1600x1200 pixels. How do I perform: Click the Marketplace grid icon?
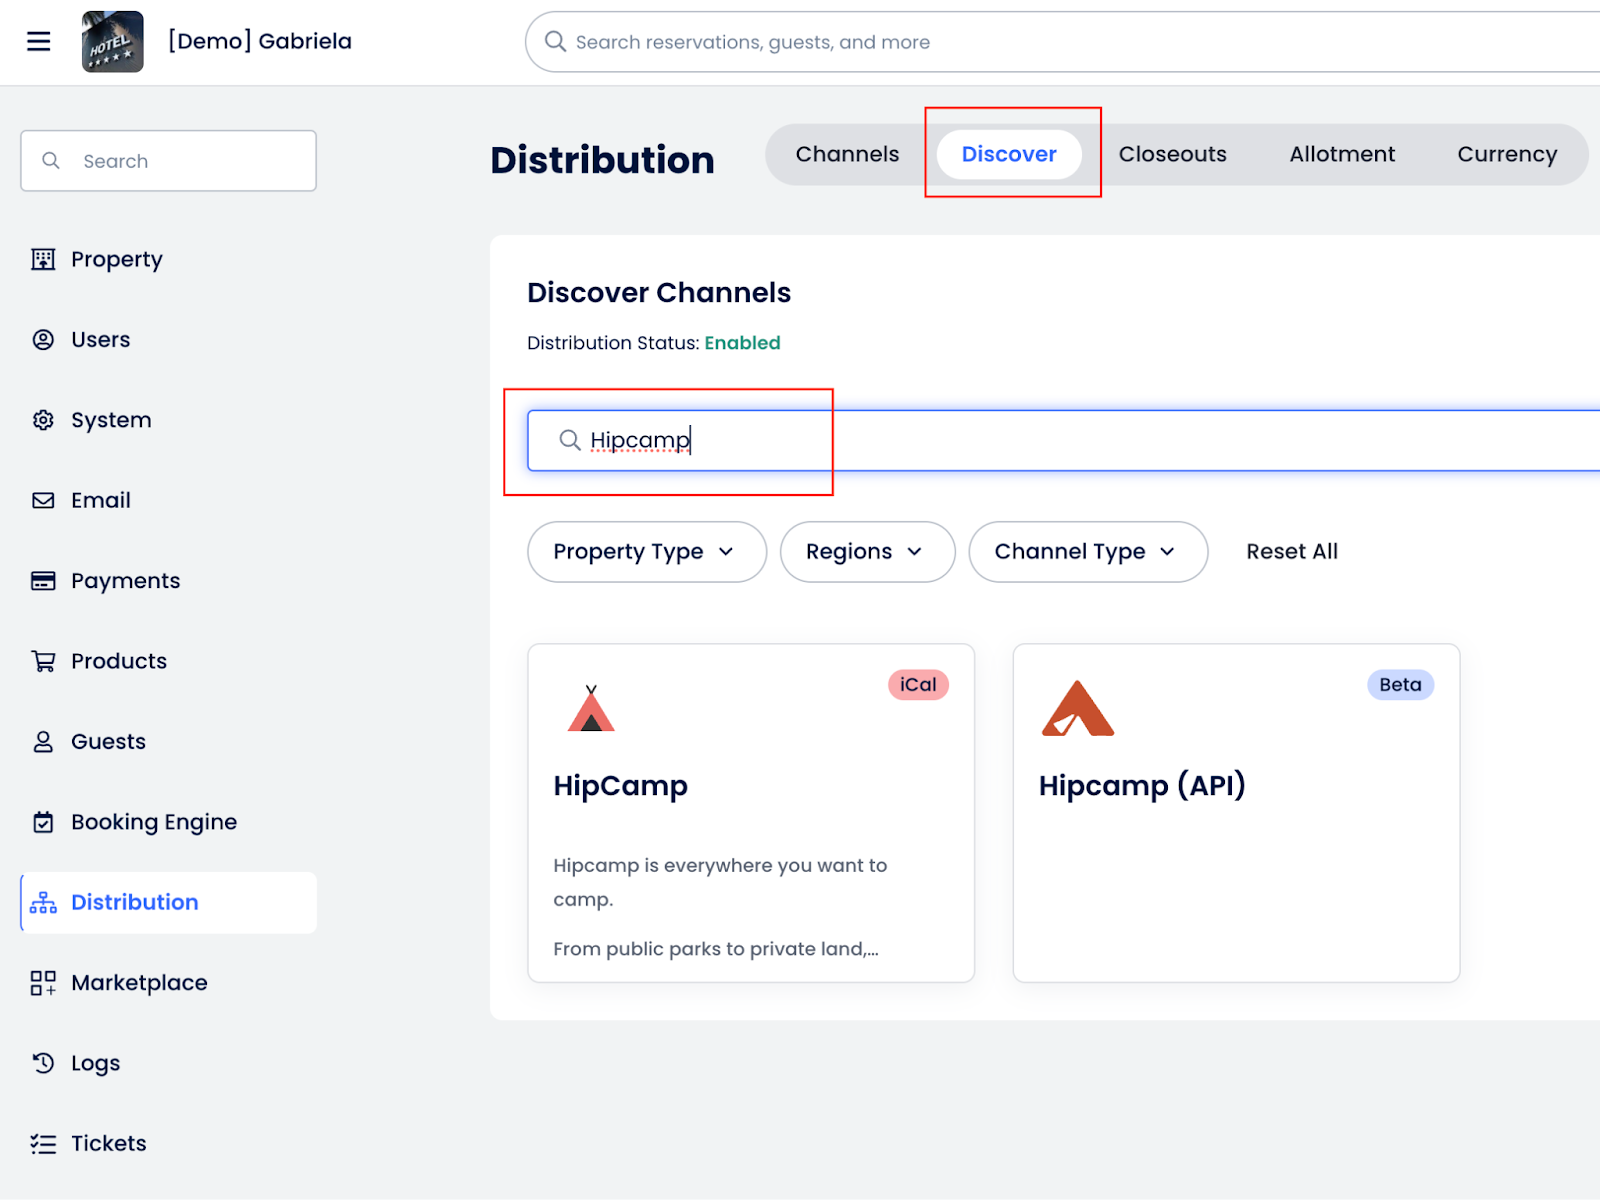tap(43, 983)
